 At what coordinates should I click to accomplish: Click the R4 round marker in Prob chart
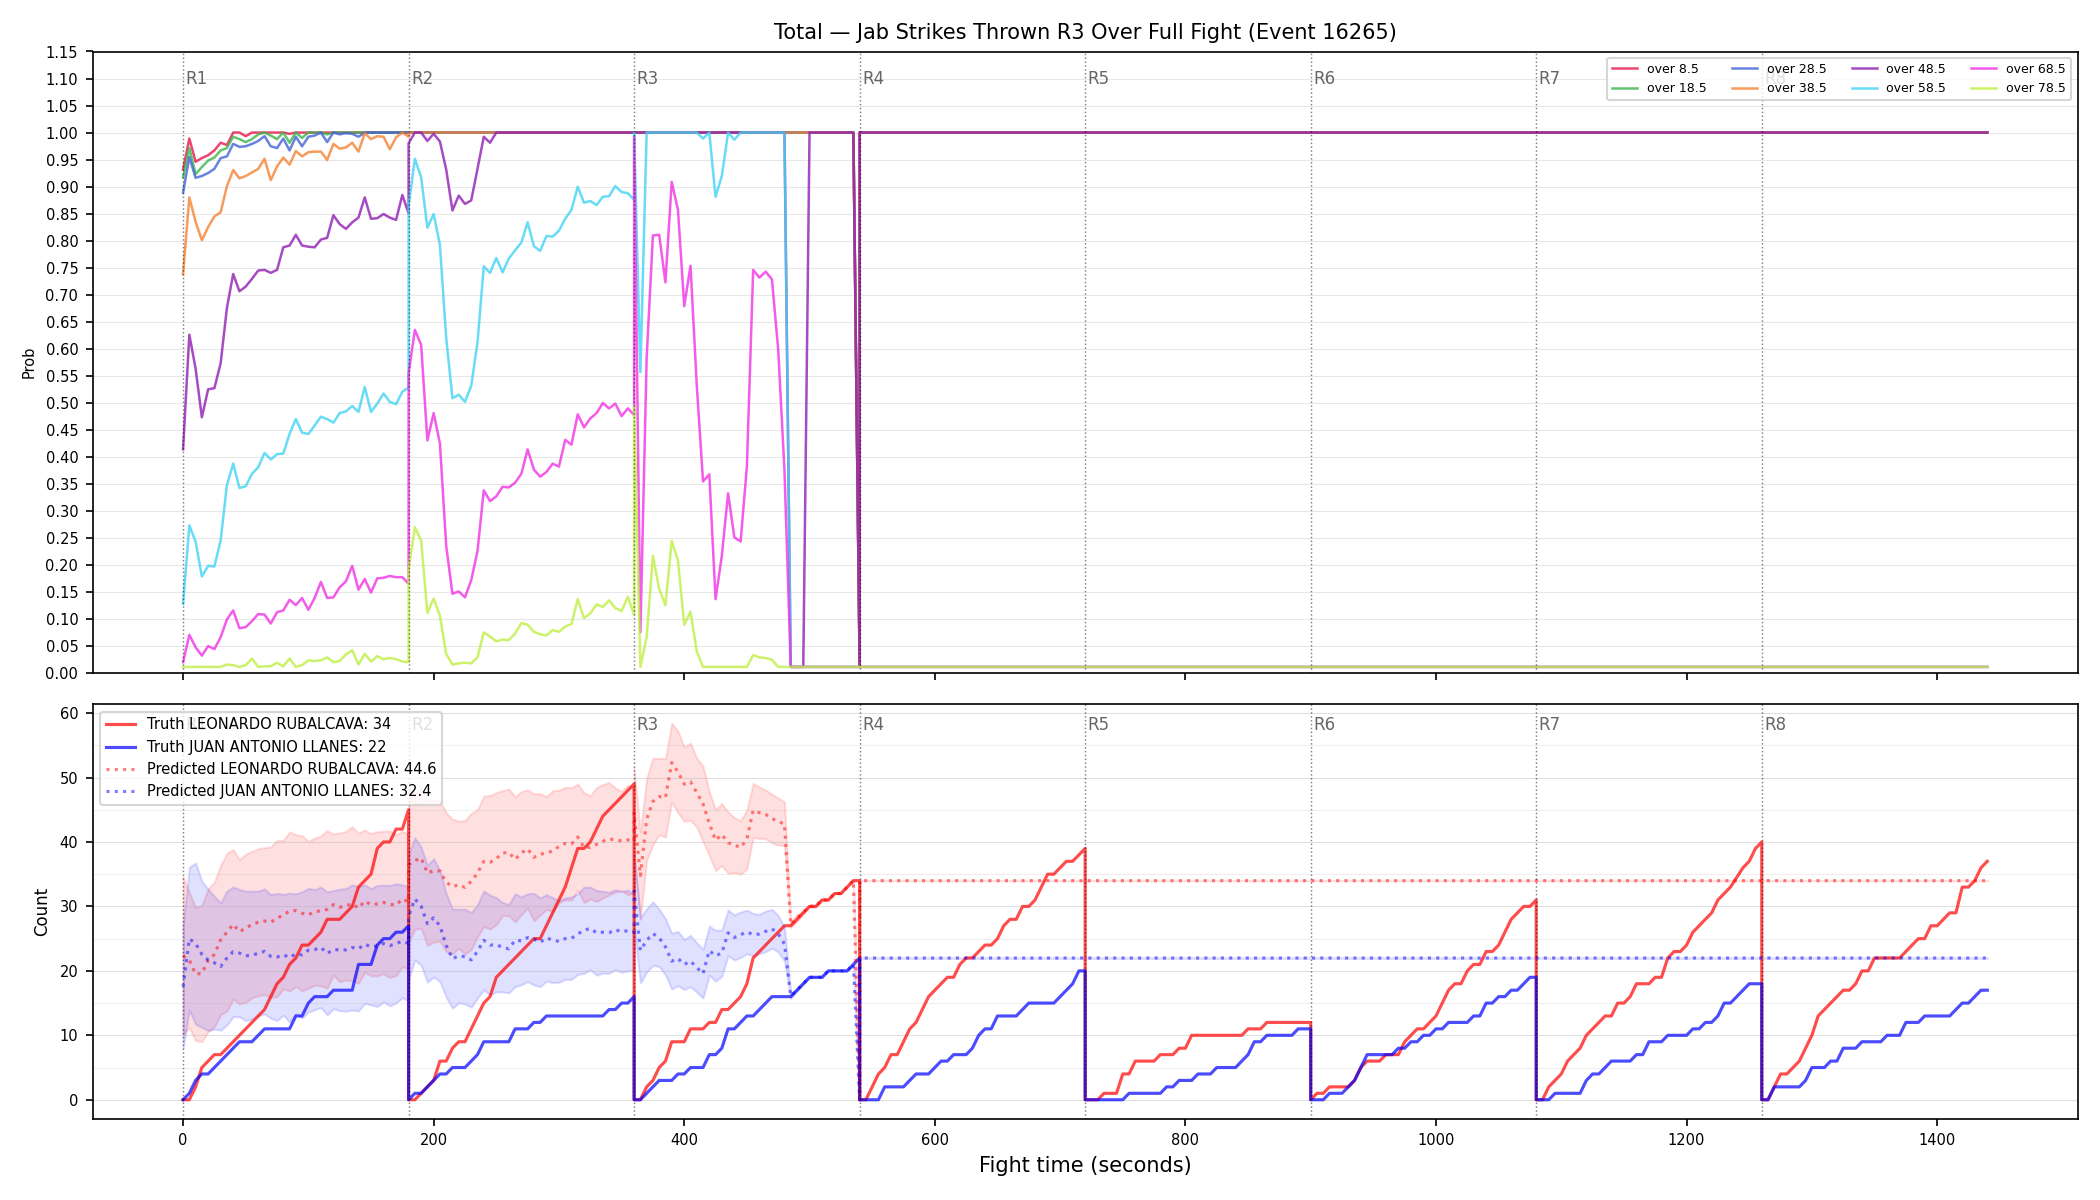[873, 78]
